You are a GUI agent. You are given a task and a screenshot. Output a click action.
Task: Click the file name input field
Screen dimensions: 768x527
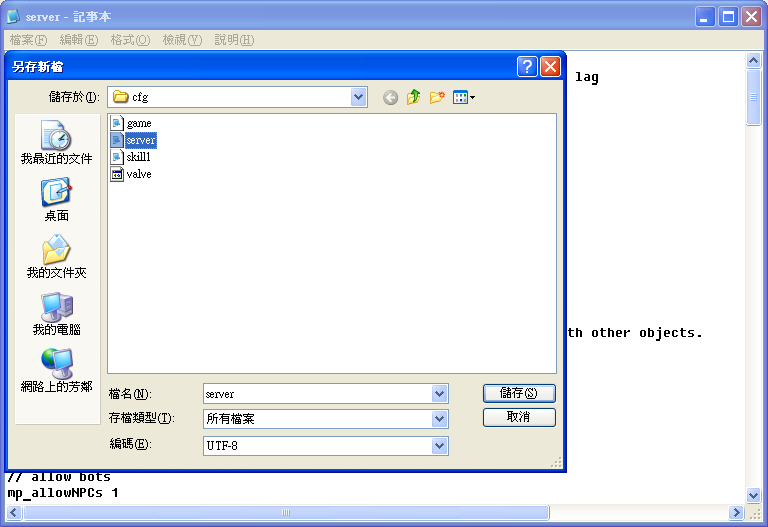tap(316, 394)
